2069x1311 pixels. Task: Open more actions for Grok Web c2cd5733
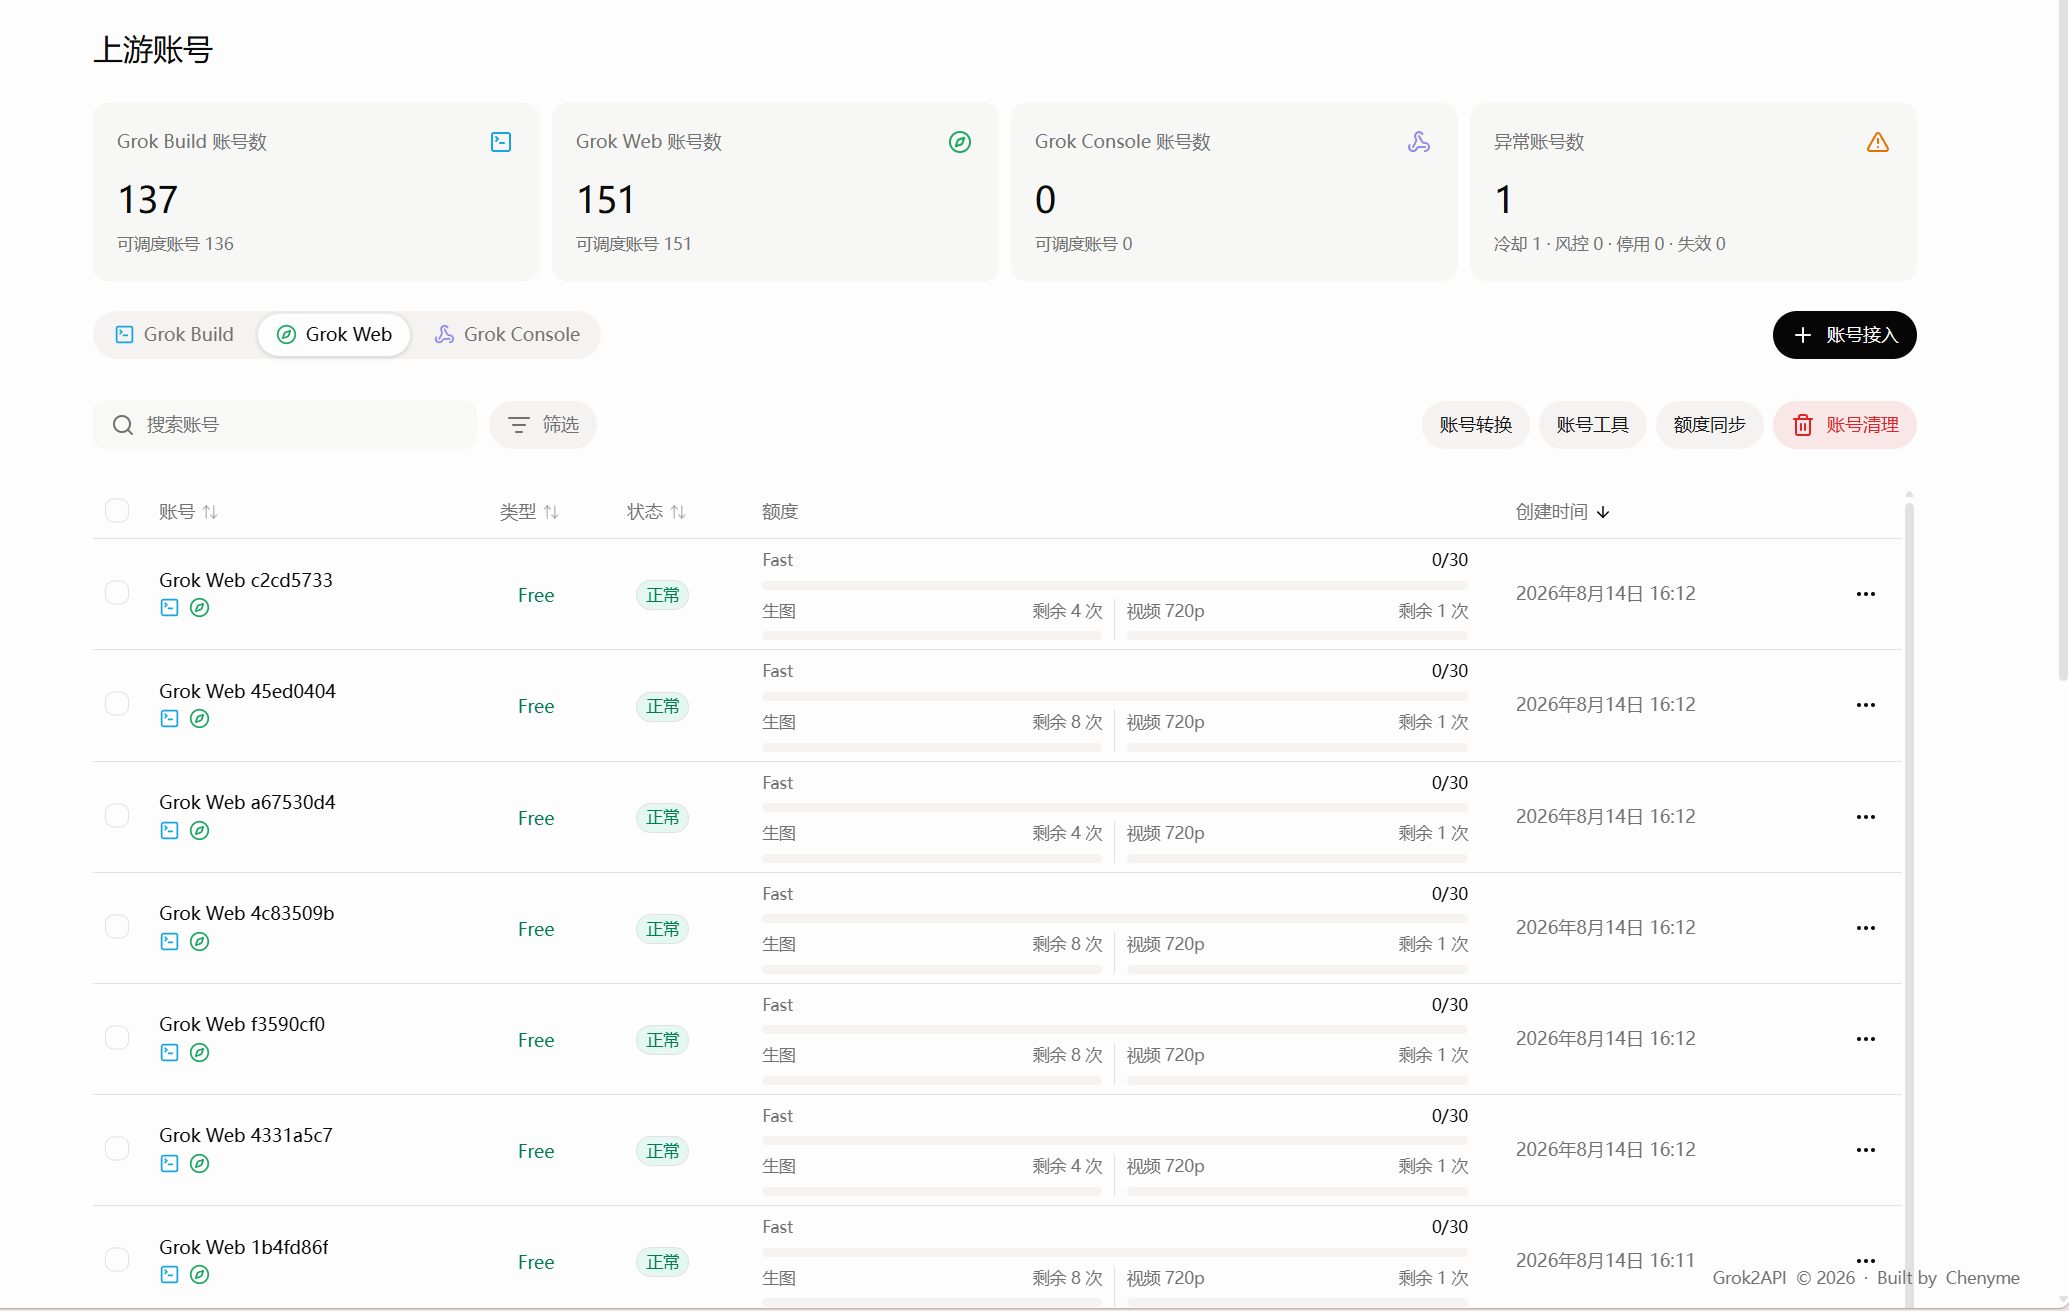1866,594
